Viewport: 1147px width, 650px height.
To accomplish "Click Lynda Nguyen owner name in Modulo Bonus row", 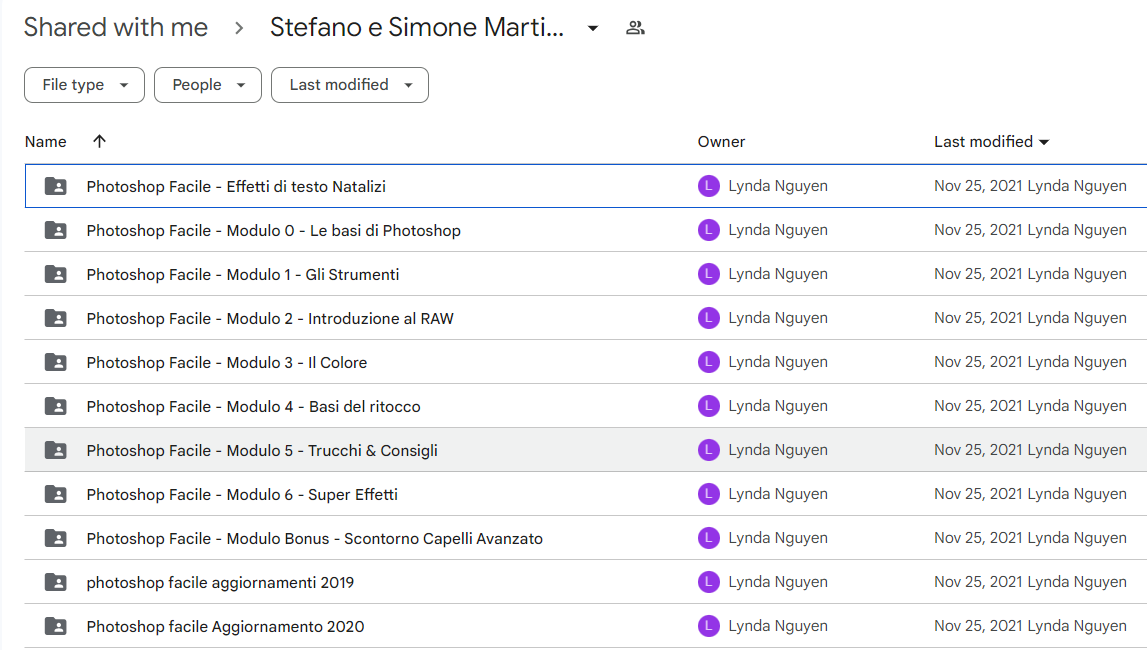I will pyautogui.click(x=778, y=537).
